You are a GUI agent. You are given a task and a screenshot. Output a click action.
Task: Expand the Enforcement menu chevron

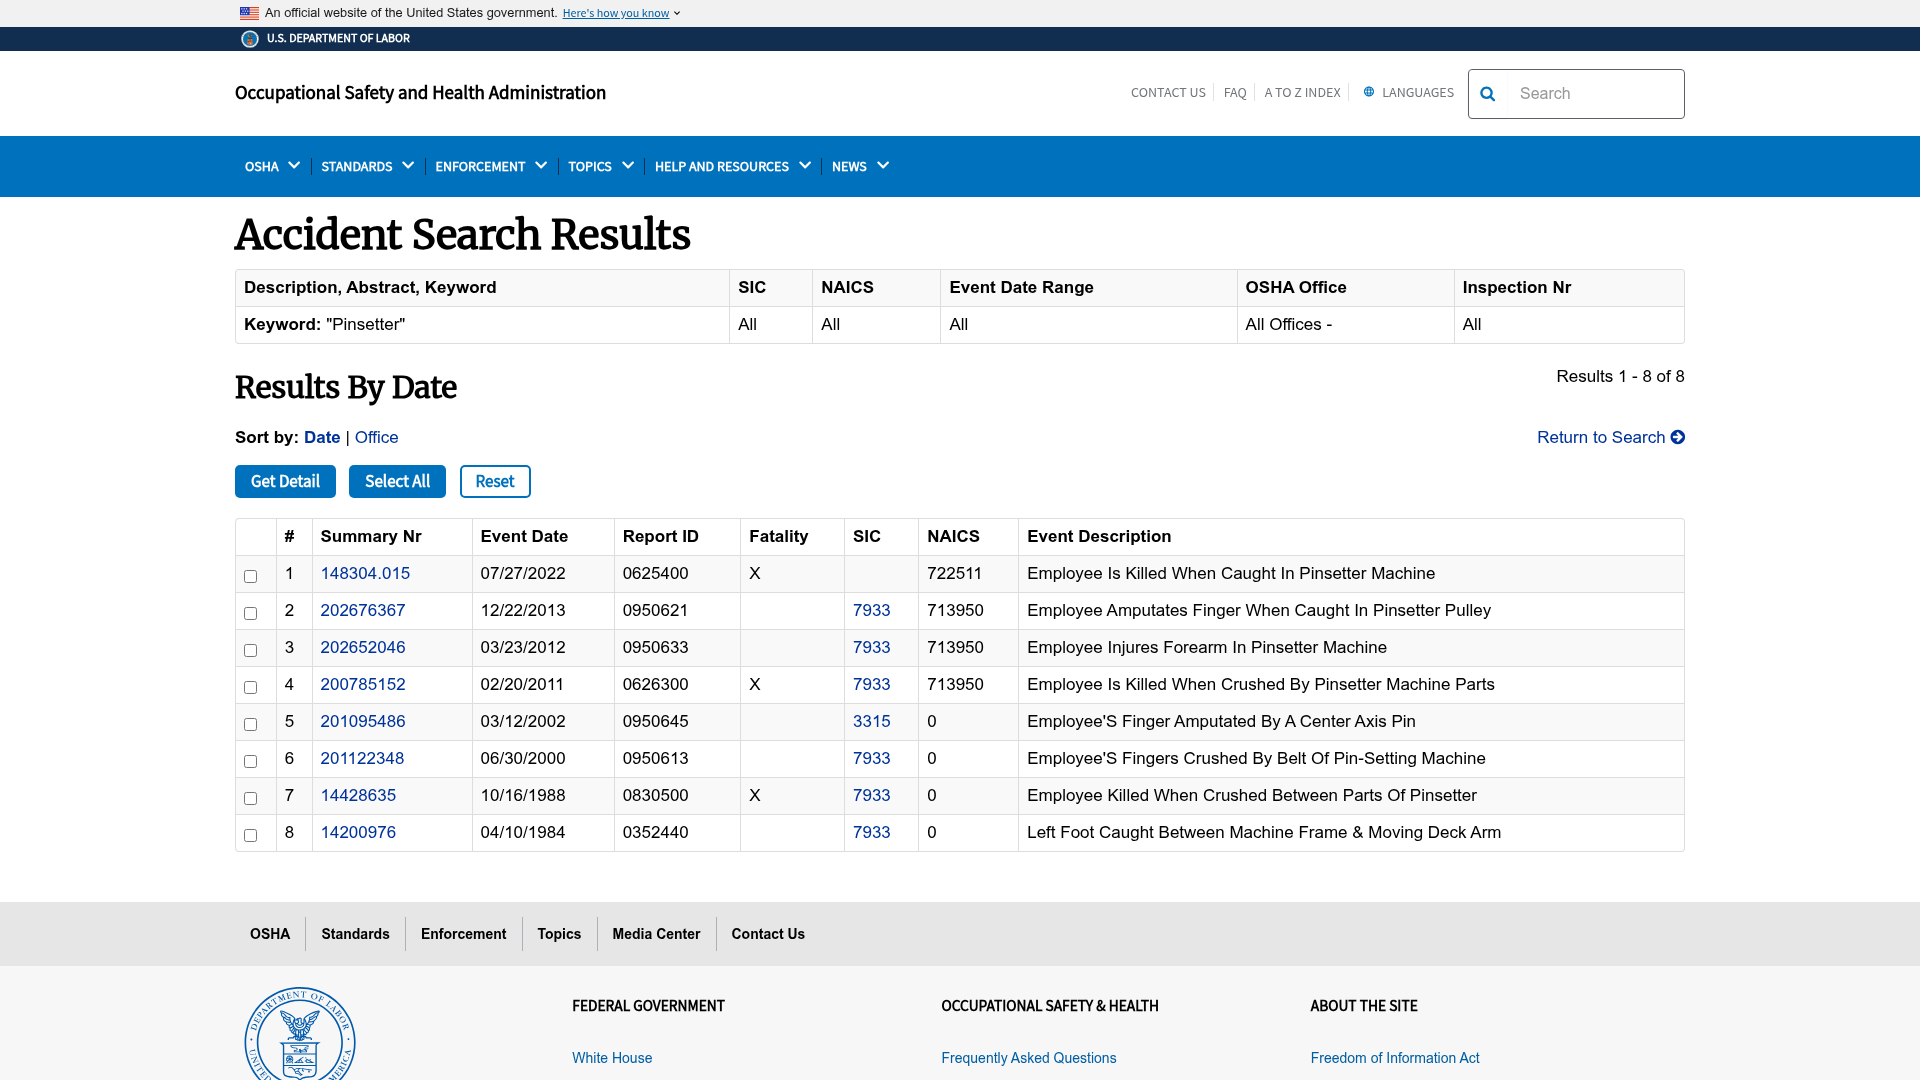tap(541, 166)
